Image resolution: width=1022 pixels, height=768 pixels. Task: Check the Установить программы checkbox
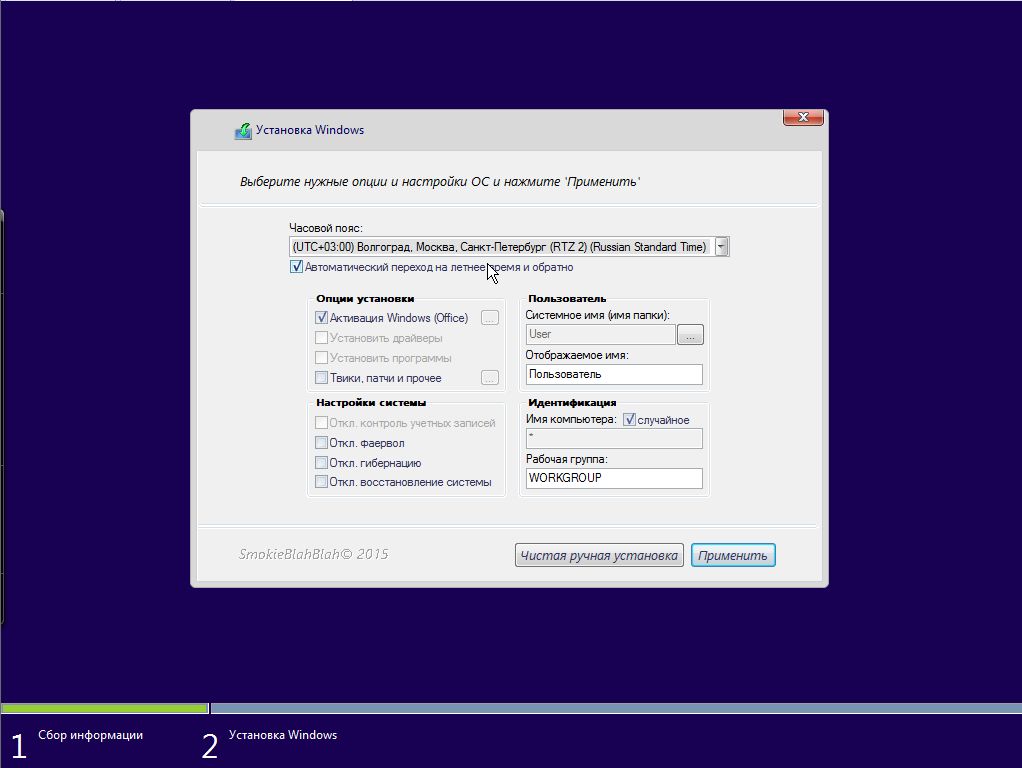321,358
